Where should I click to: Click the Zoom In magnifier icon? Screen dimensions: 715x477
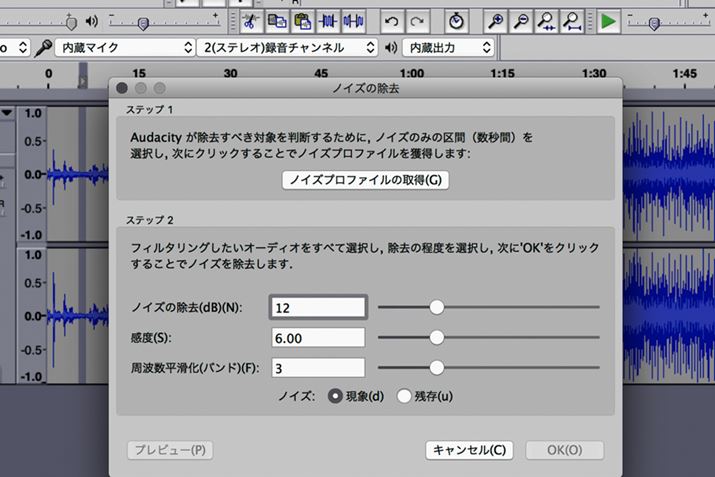click(x=495, y=20)
